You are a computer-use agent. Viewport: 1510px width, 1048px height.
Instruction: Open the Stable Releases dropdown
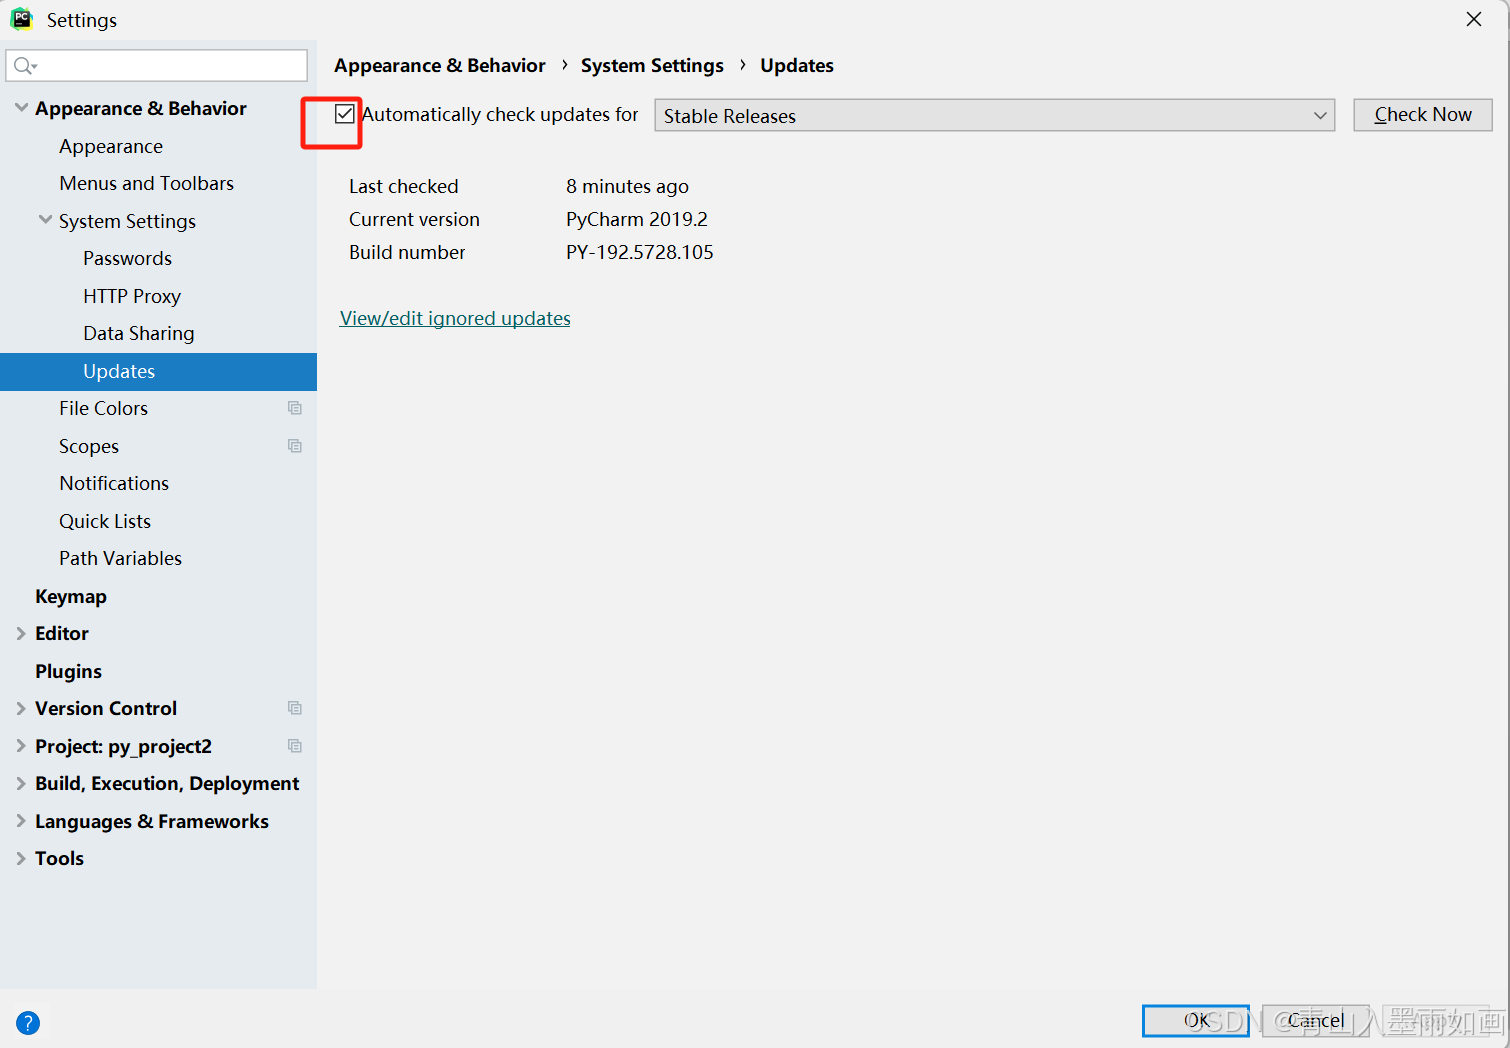point(994,115)
